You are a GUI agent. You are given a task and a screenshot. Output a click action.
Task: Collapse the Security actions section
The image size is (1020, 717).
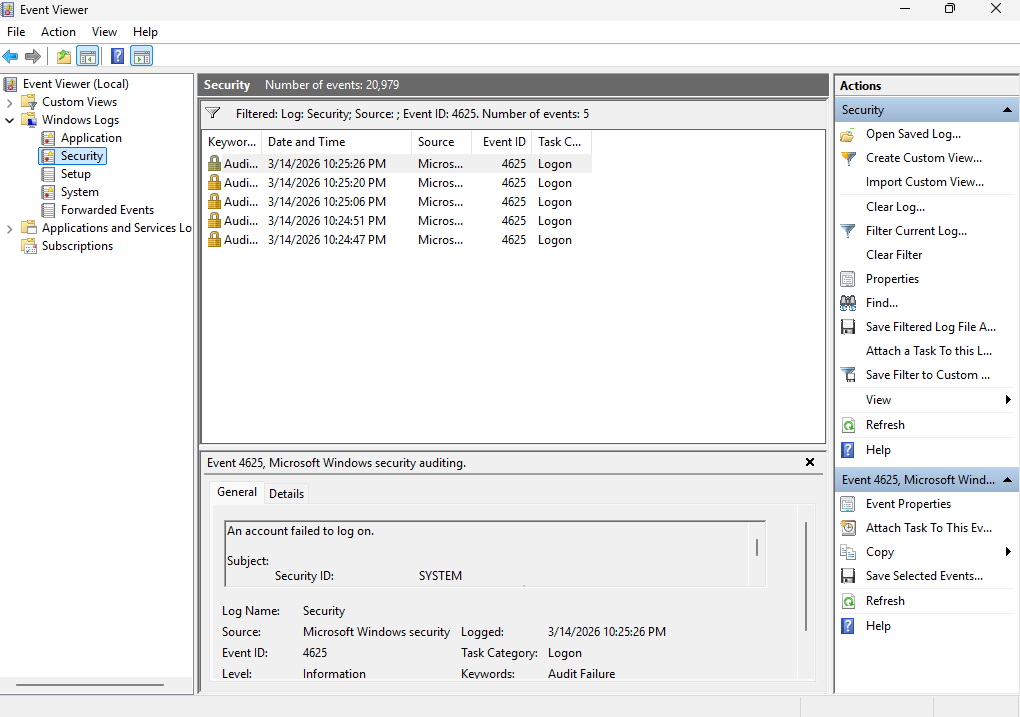1008,109
